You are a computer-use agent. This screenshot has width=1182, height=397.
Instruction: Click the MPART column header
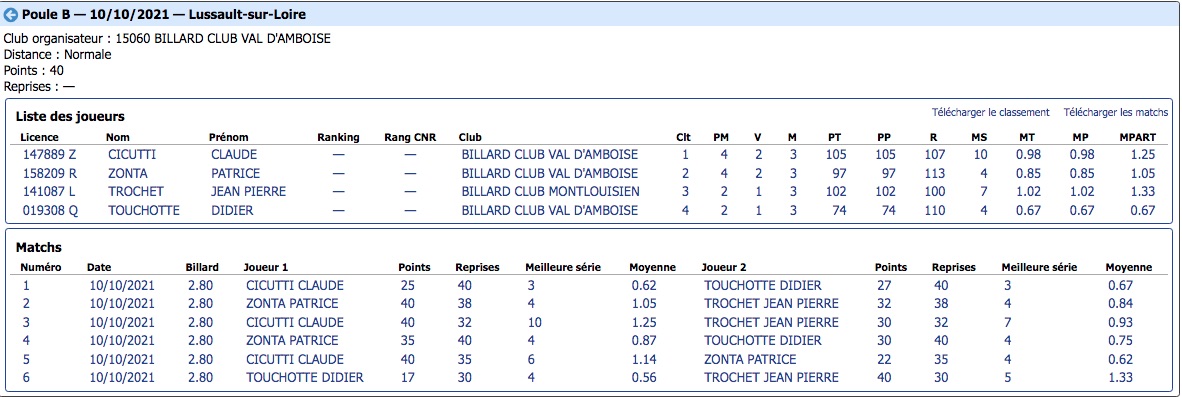1137,138
